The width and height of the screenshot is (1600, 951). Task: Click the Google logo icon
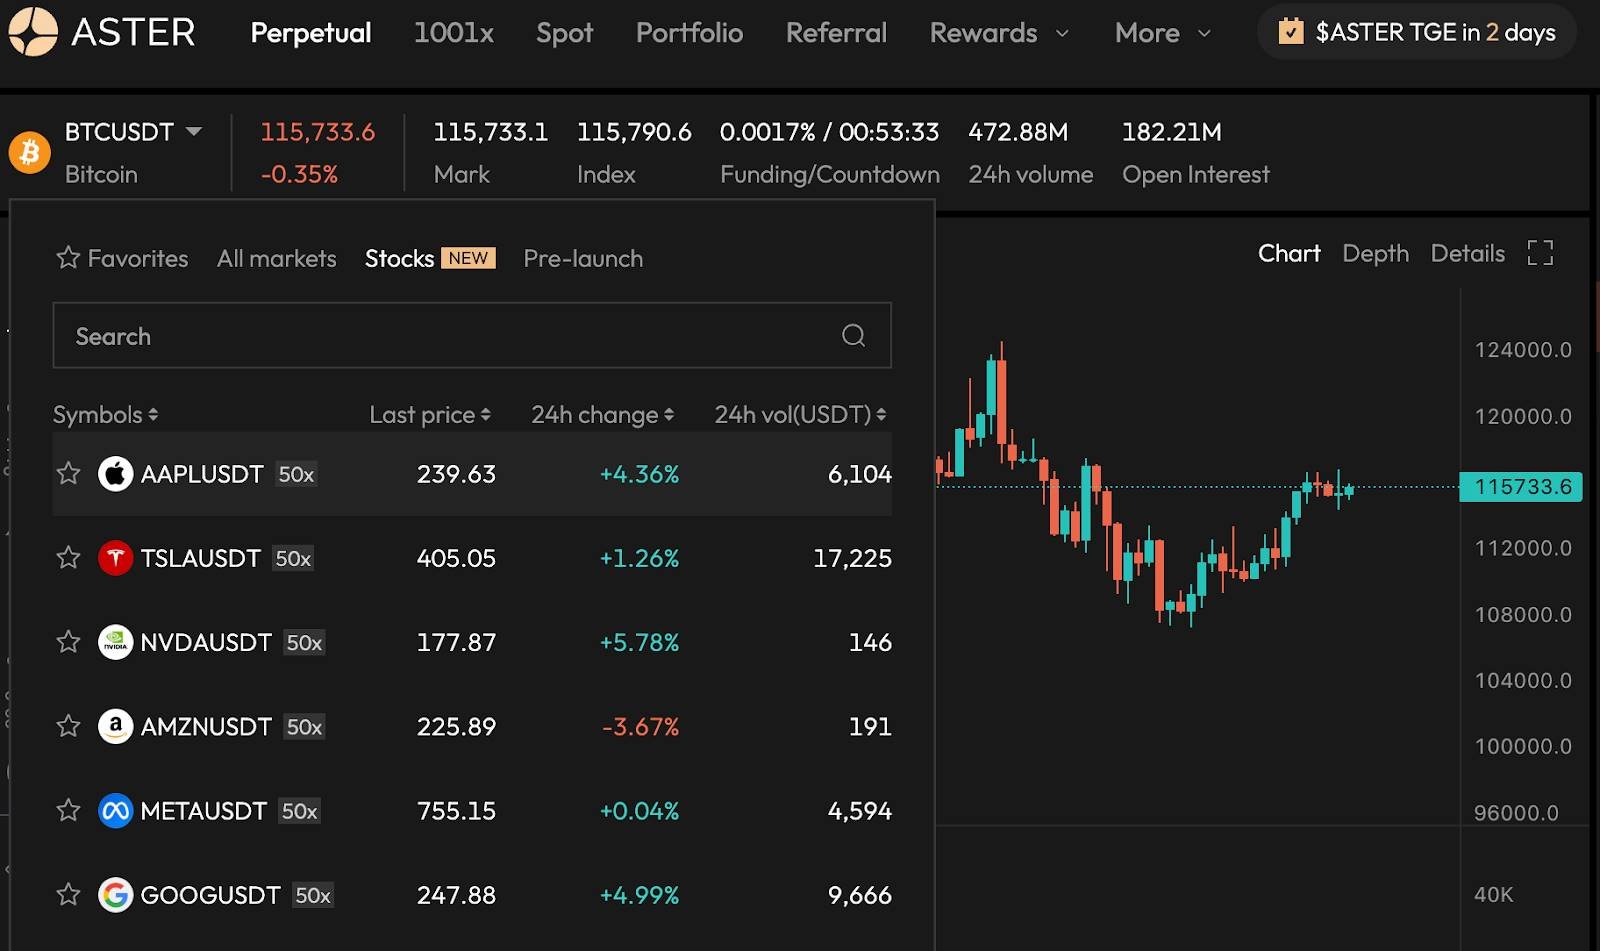click(115, 895)
